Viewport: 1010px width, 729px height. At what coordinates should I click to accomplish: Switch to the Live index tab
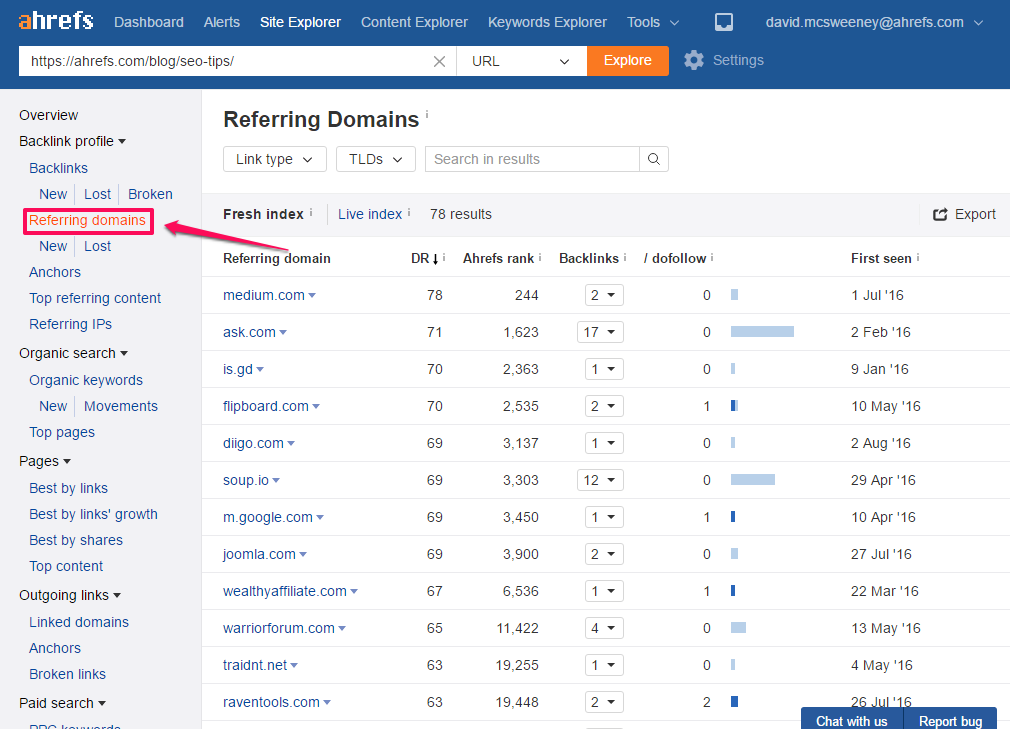370,214
